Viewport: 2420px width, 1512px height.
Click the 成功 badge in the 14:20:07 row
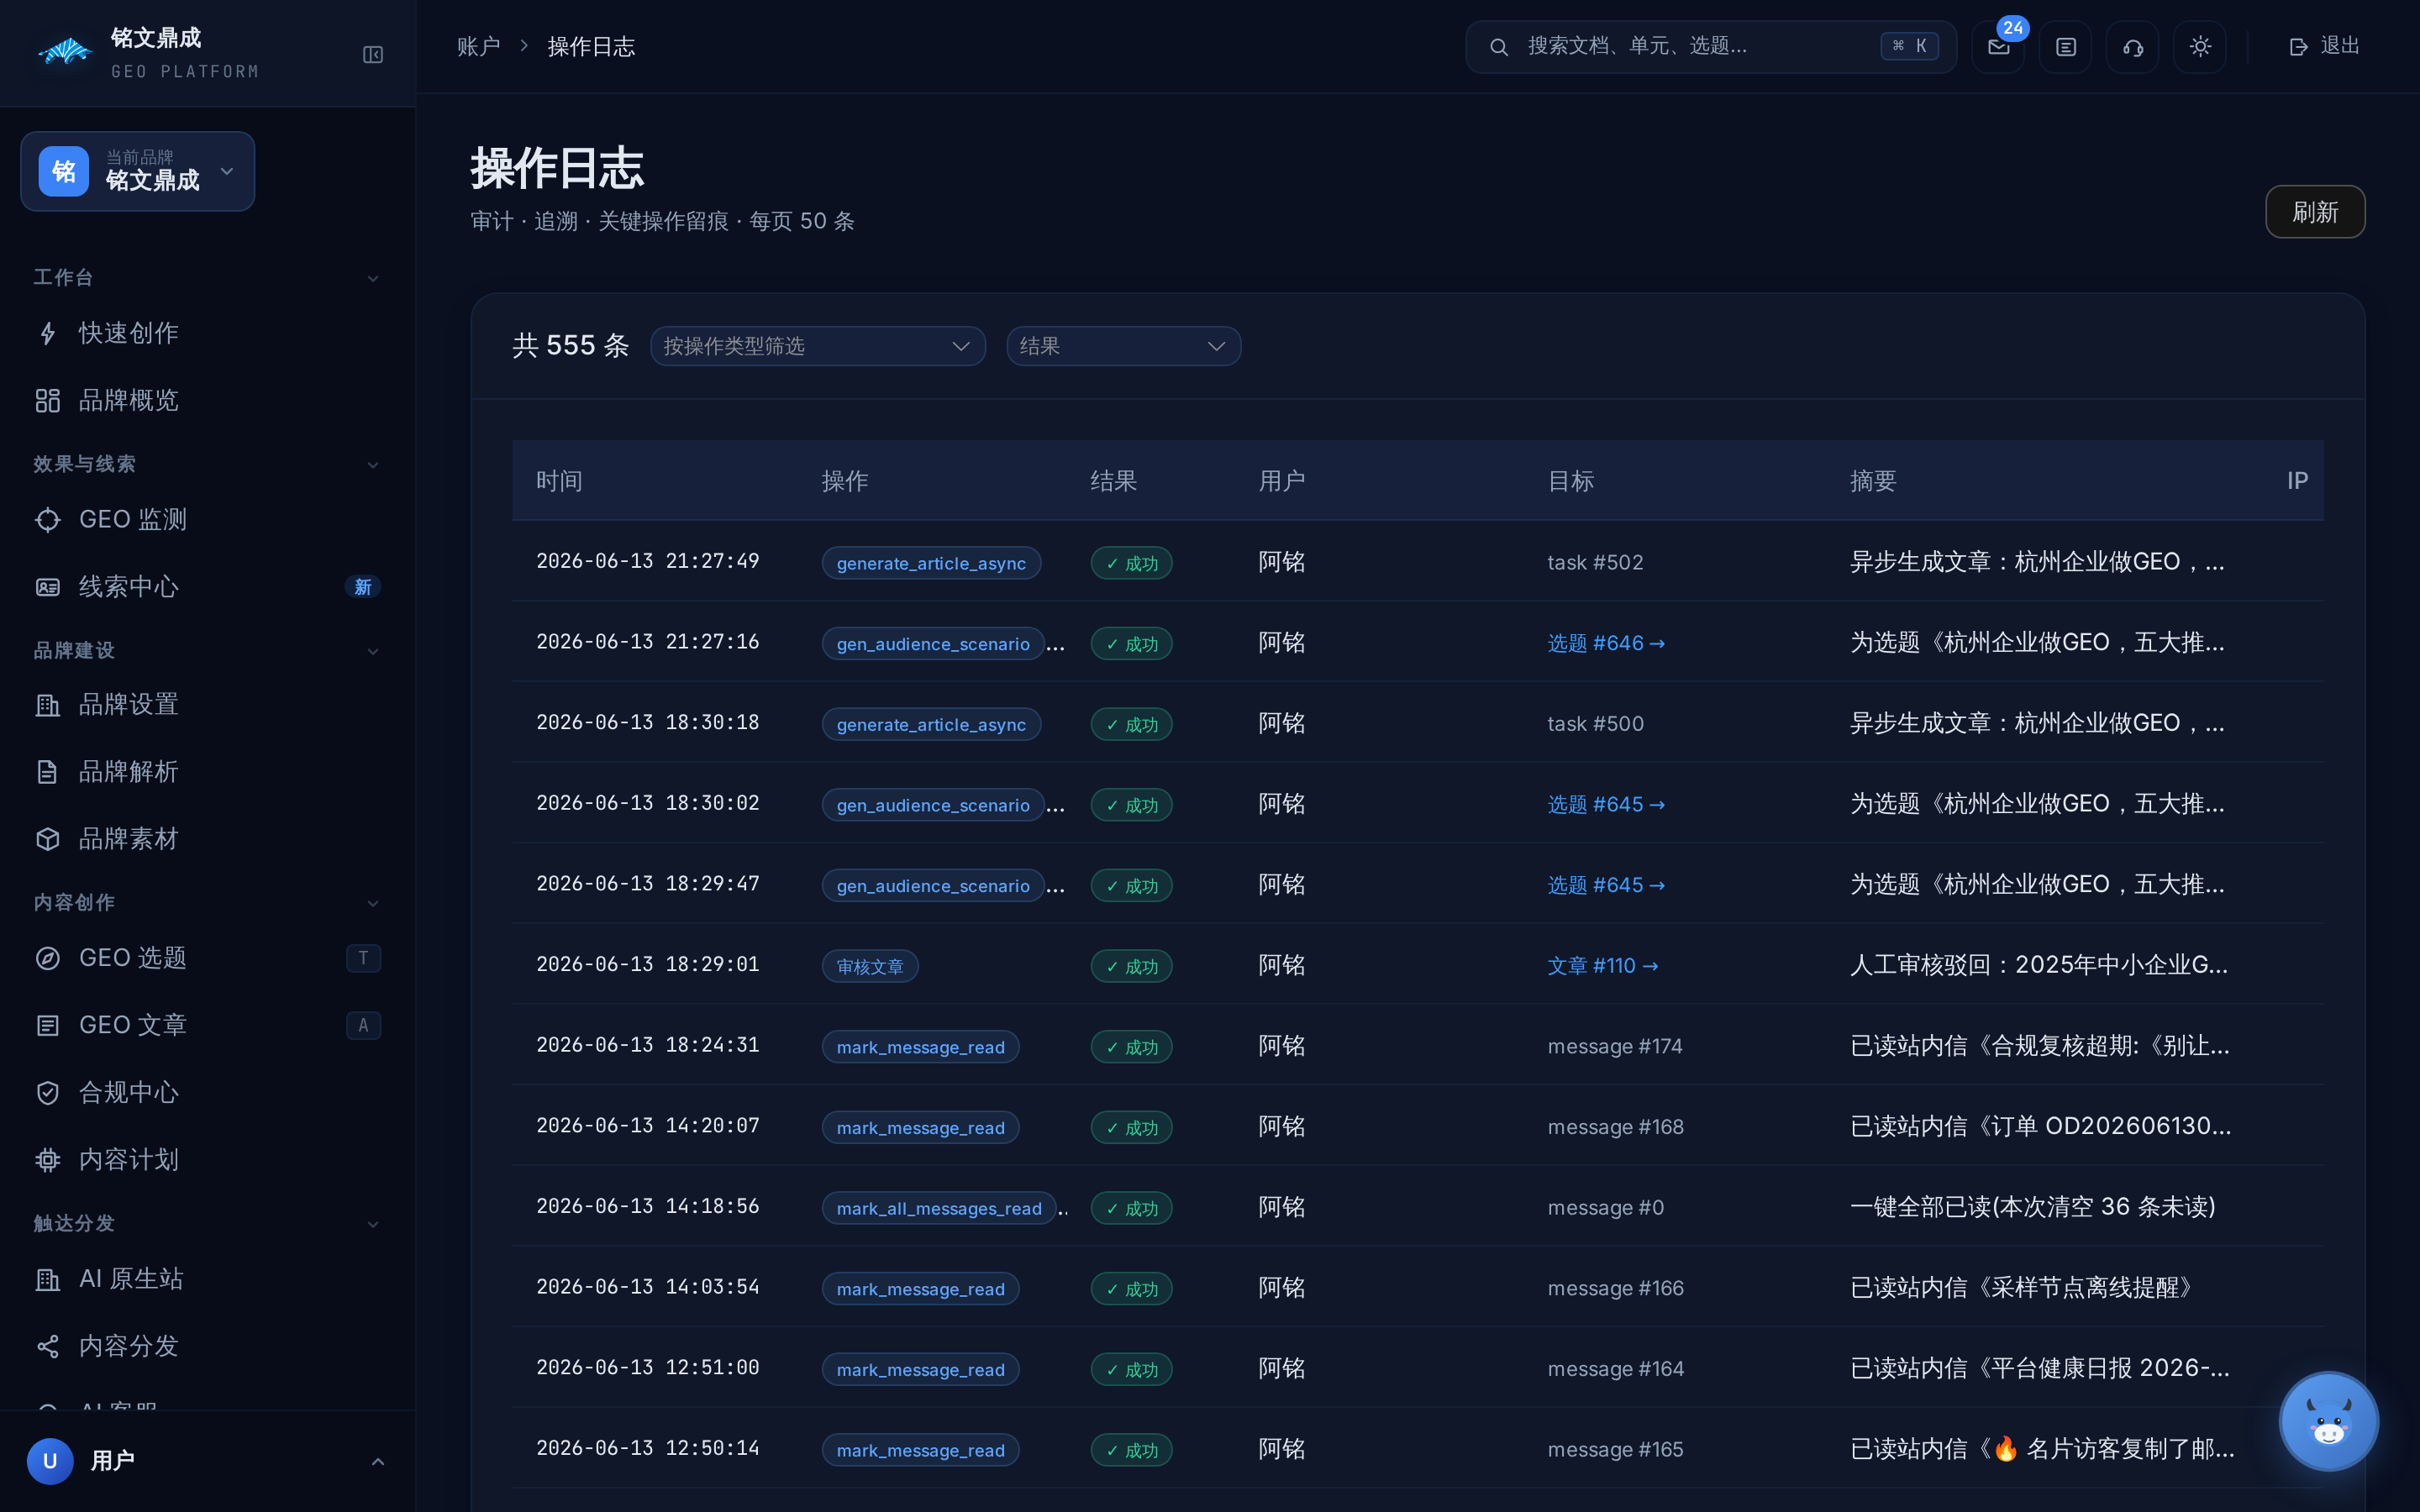pos(1131,1127)
